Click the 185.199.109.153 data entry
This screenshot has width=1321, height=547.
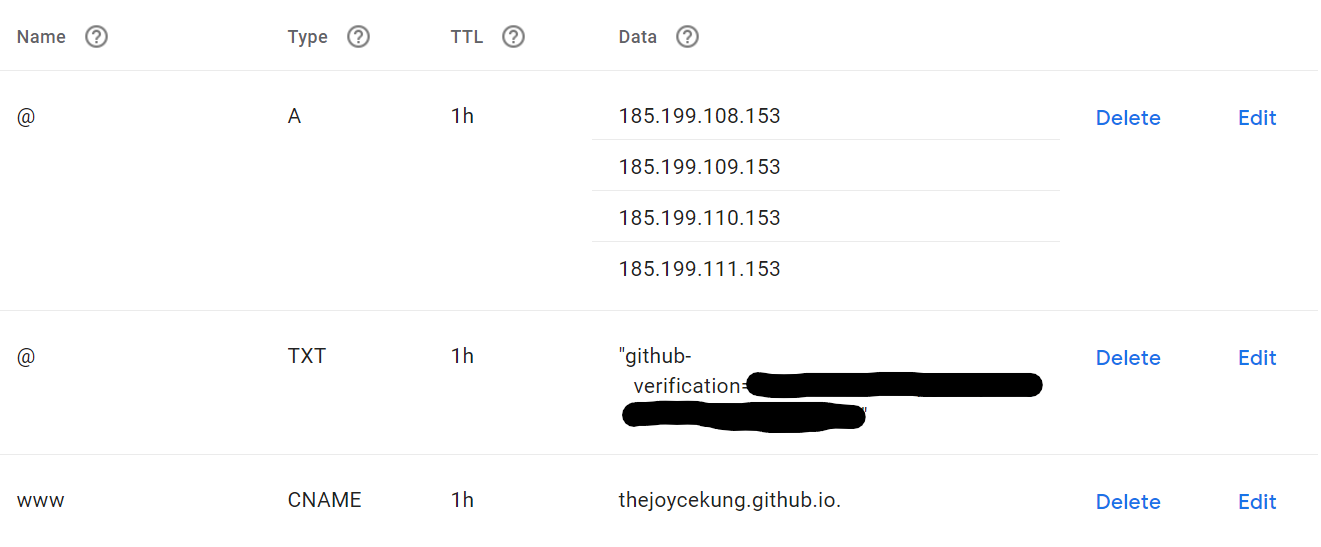(699, 167)
